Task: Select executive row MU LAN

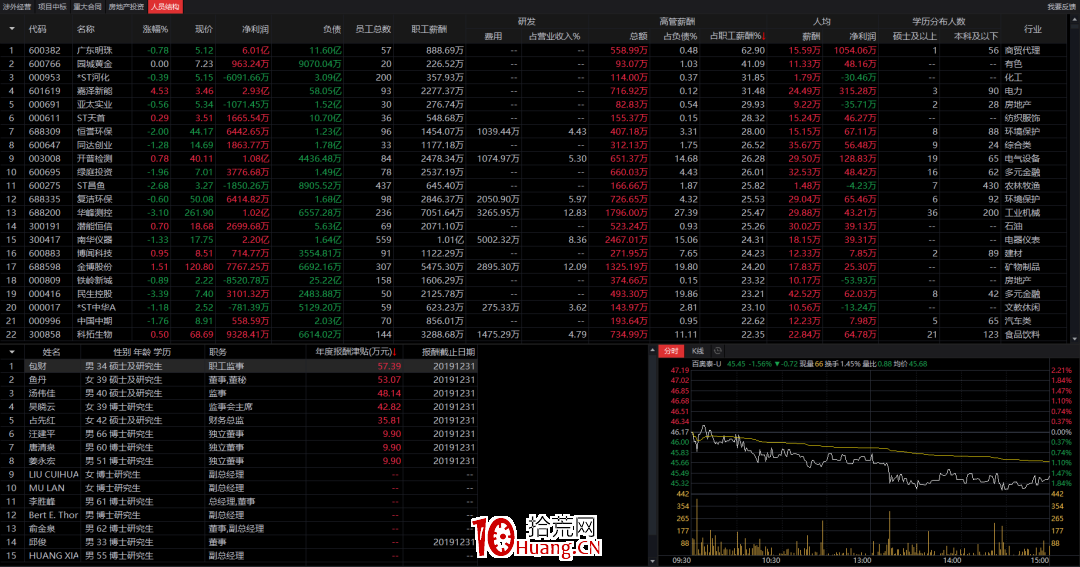Action: coord(238,488)
